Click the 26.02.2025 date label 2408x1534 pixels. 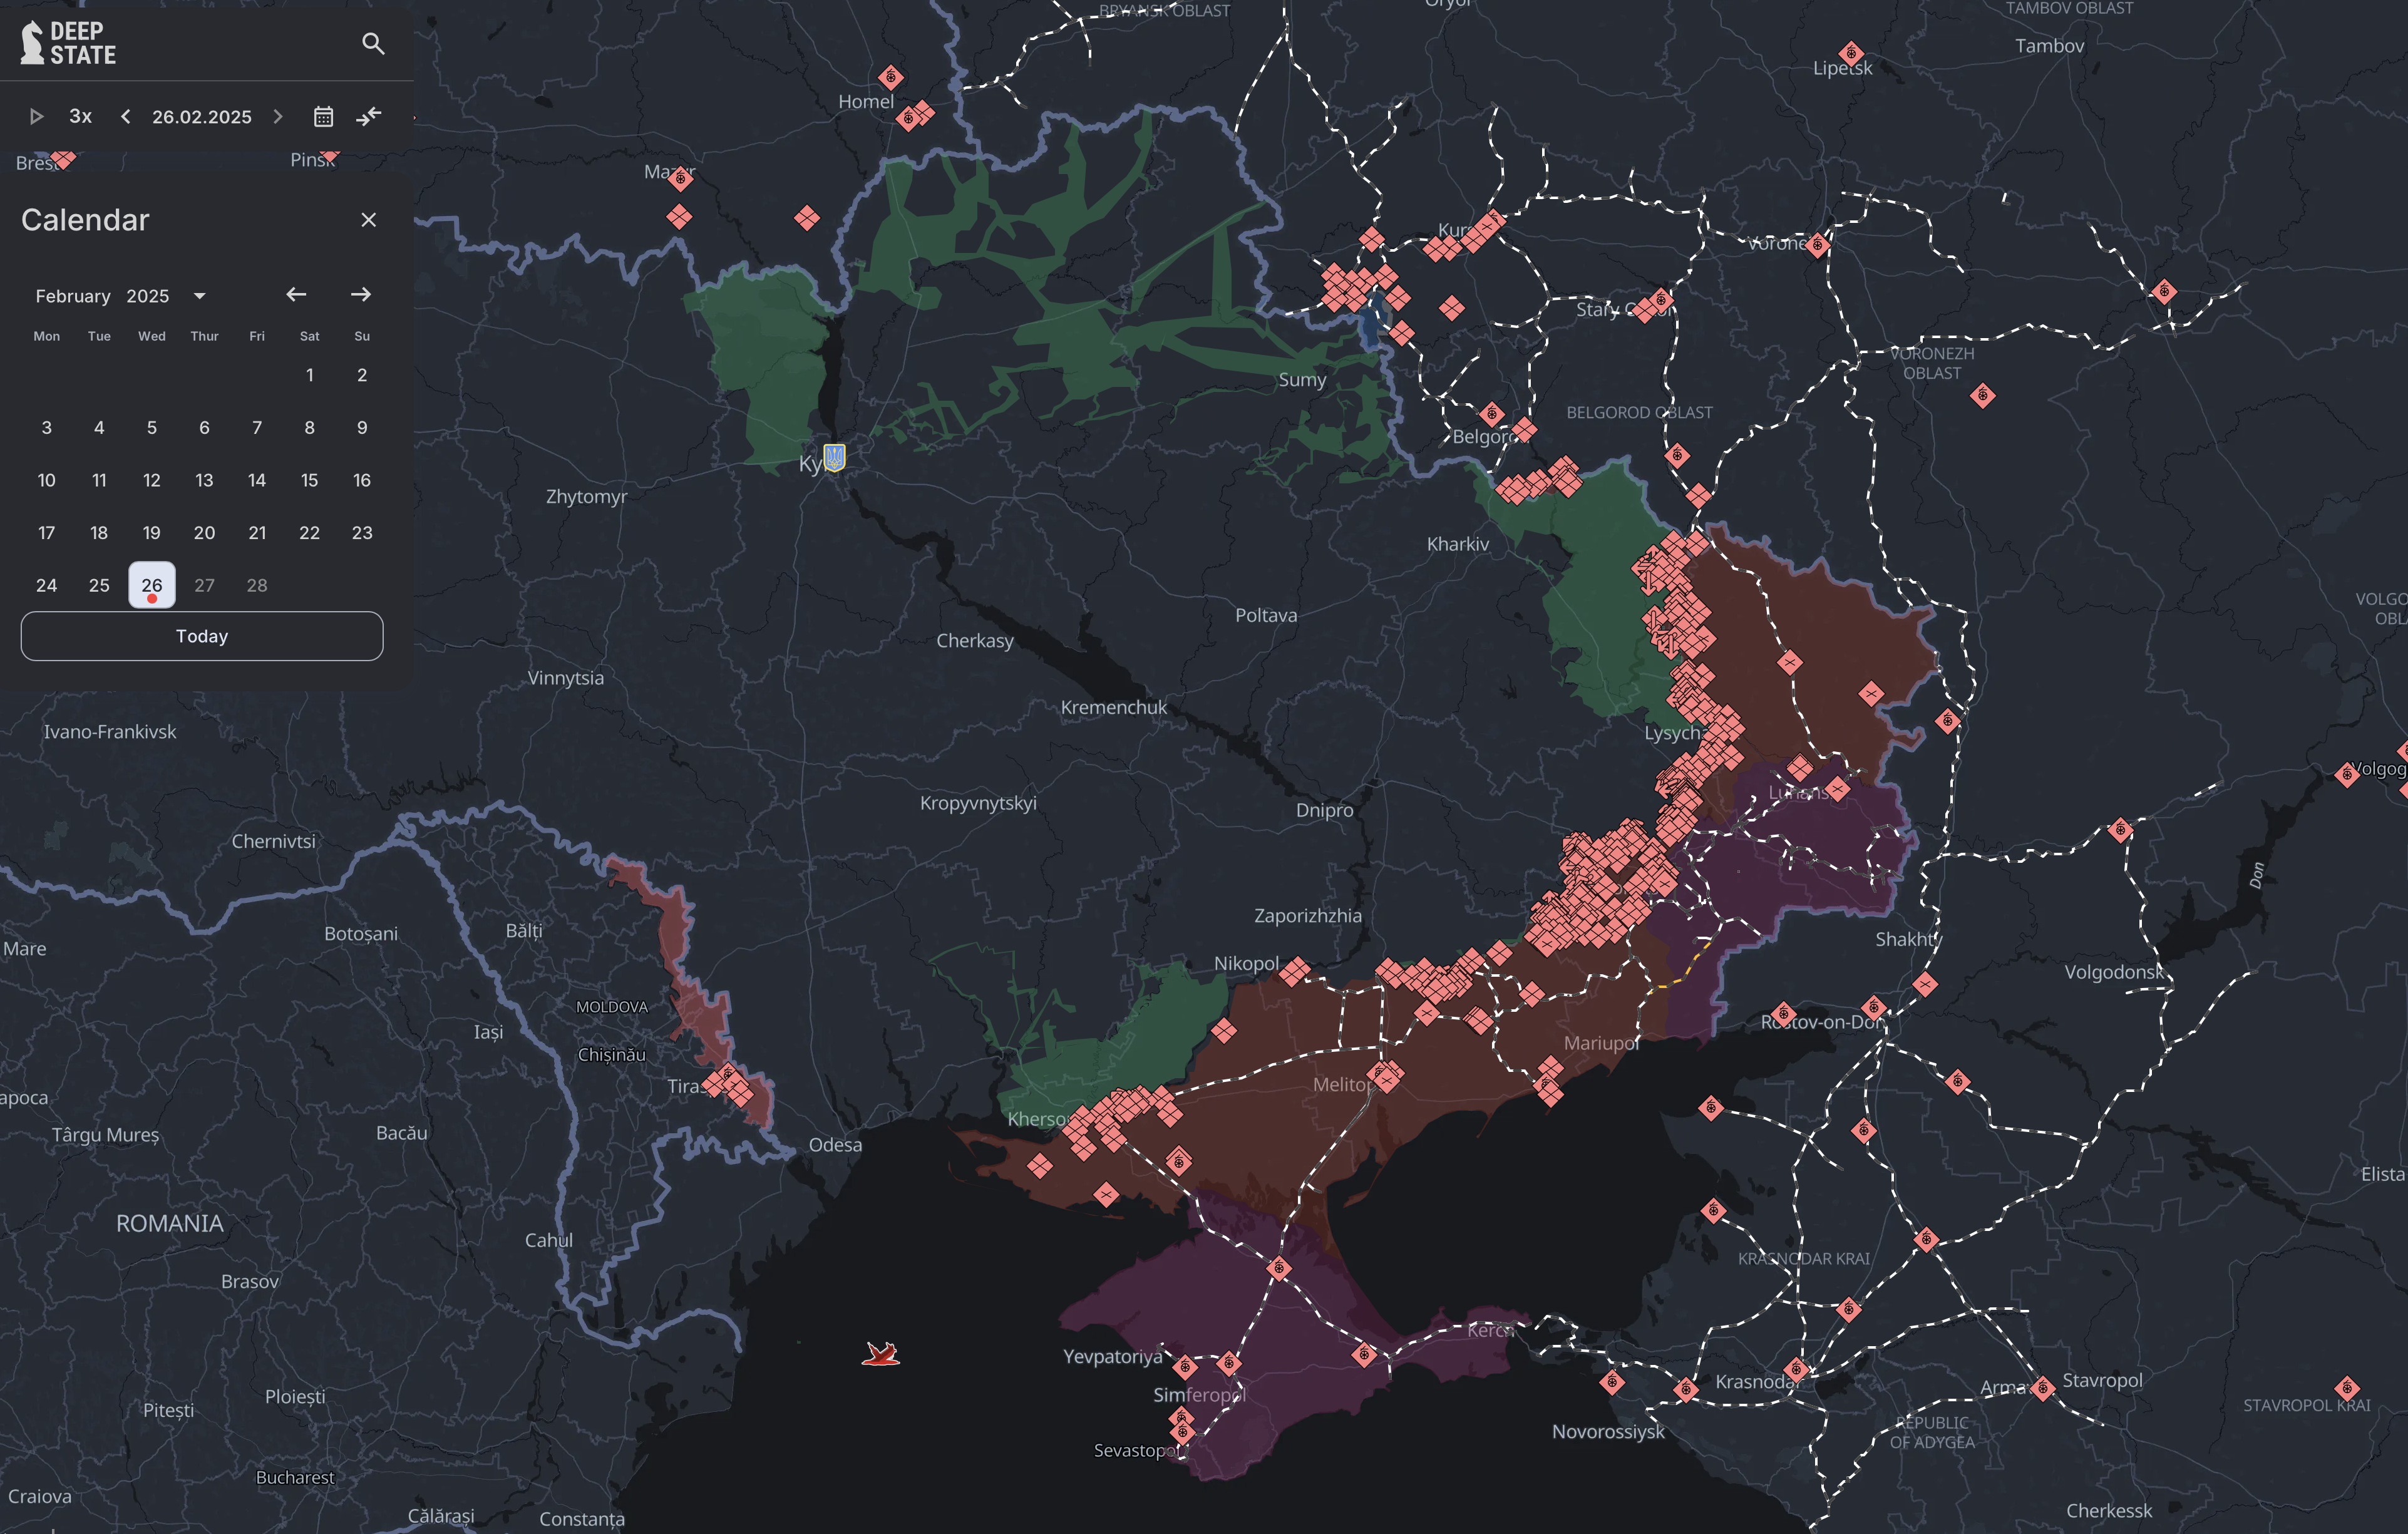tap(202, 117)
